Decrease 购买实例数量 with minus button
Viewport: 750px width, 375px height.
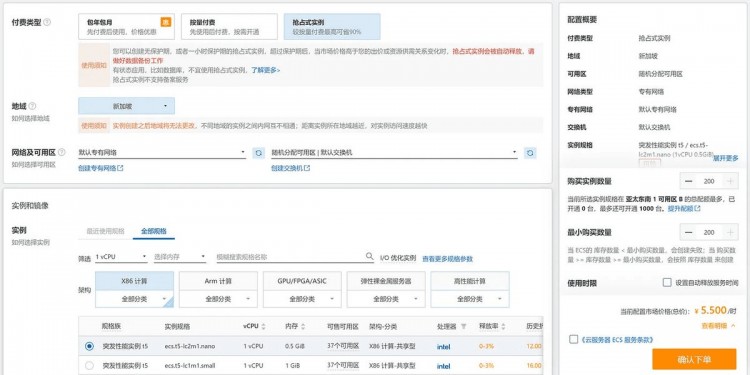[x=688, y=181]
